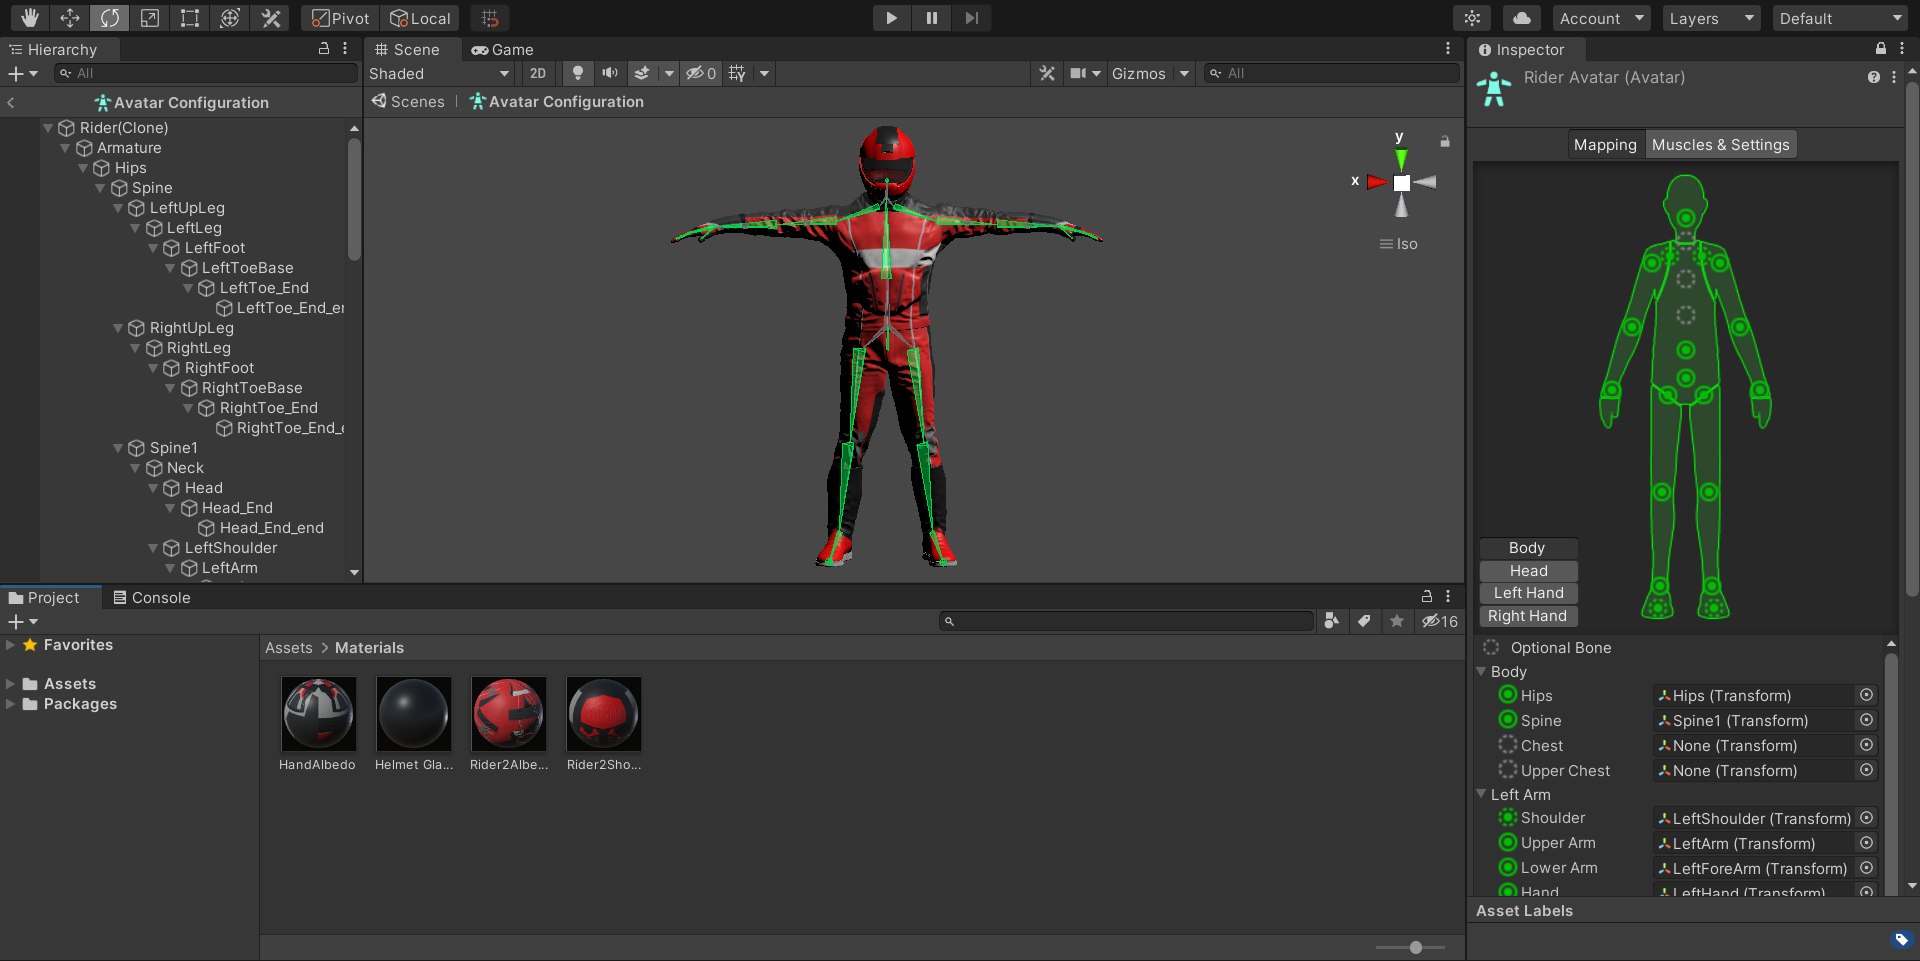The width and height of the screenshot is (1920, 961).
Task: Select the Rotate tool
Action: [110, 18]
